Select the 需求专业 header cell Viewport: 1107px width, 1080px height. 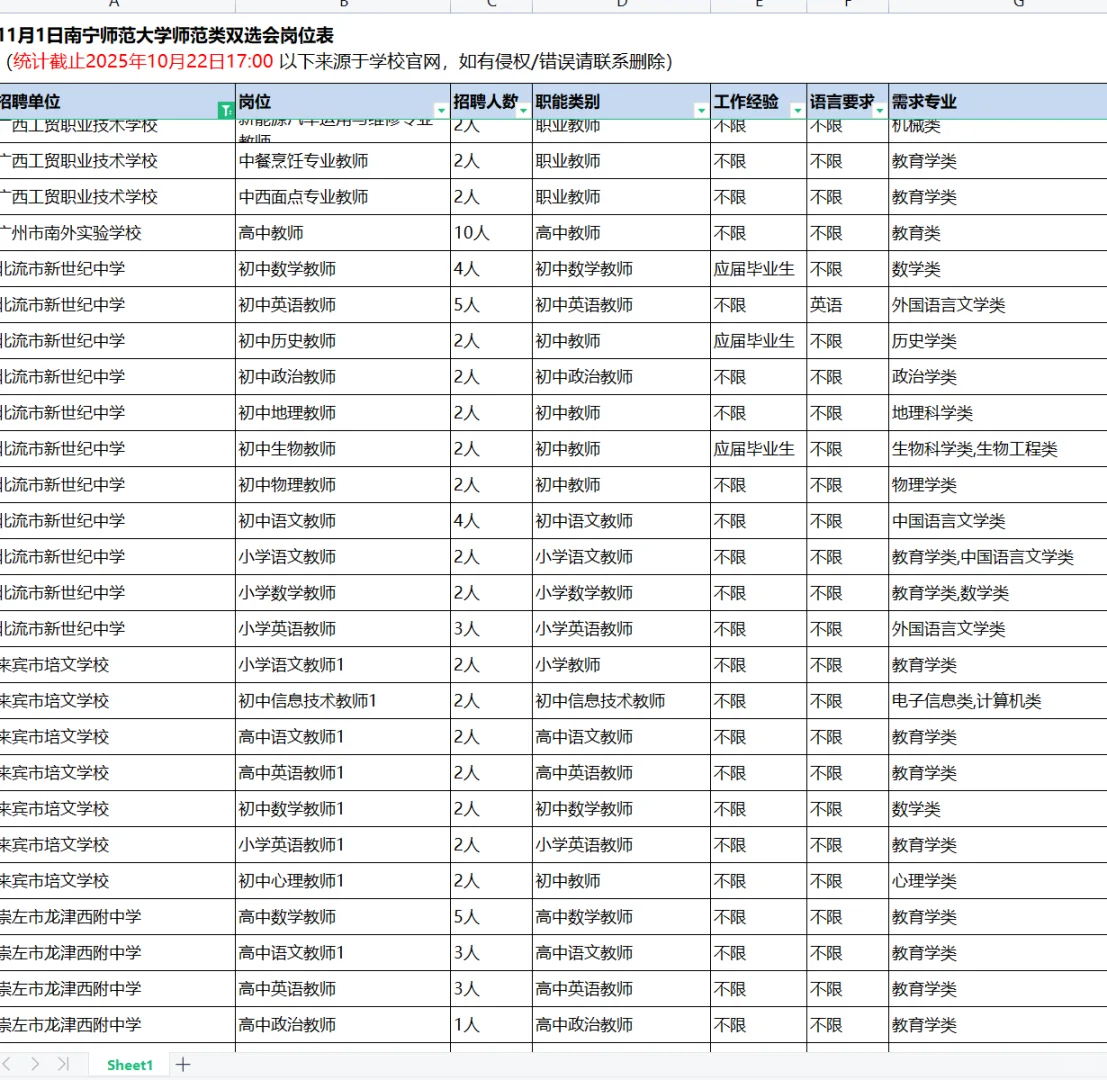point(997,102)
